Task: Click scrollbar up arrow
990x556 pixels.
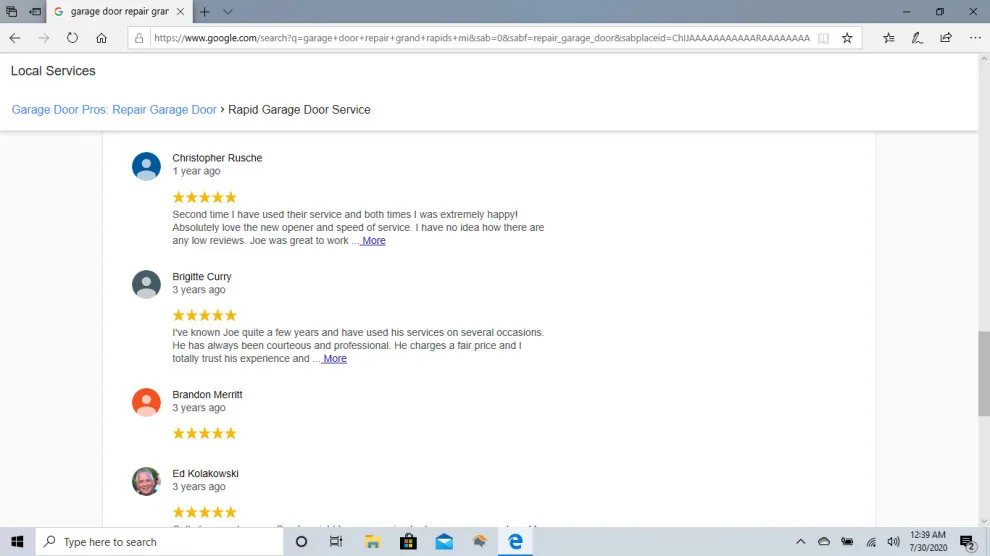Action: (984, 59)
